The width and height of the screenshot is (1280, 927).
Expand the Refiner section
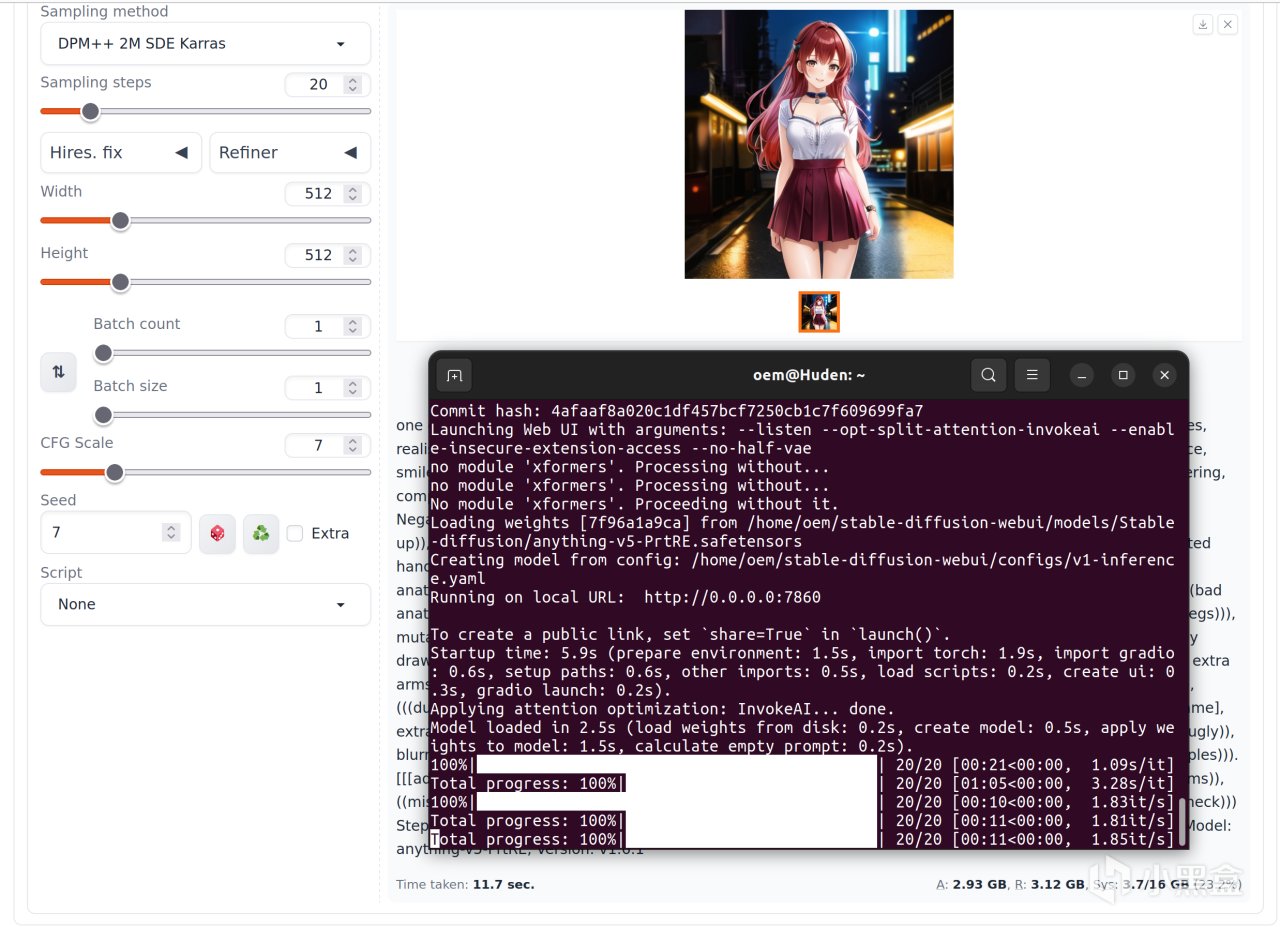290,153
